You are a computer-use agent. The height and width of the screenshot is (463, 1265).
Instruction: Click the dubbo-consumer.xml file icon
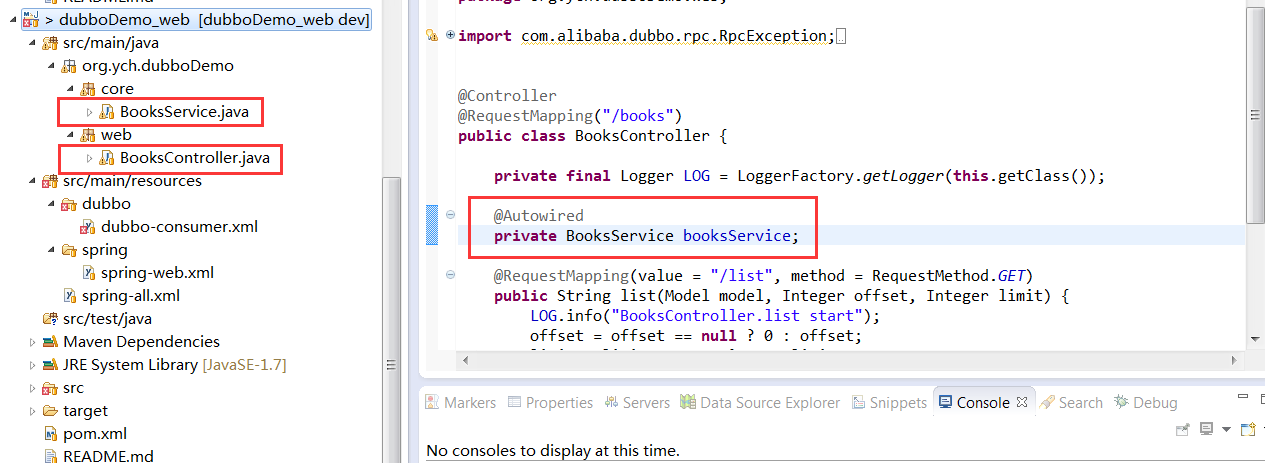(x=88, y=227)
